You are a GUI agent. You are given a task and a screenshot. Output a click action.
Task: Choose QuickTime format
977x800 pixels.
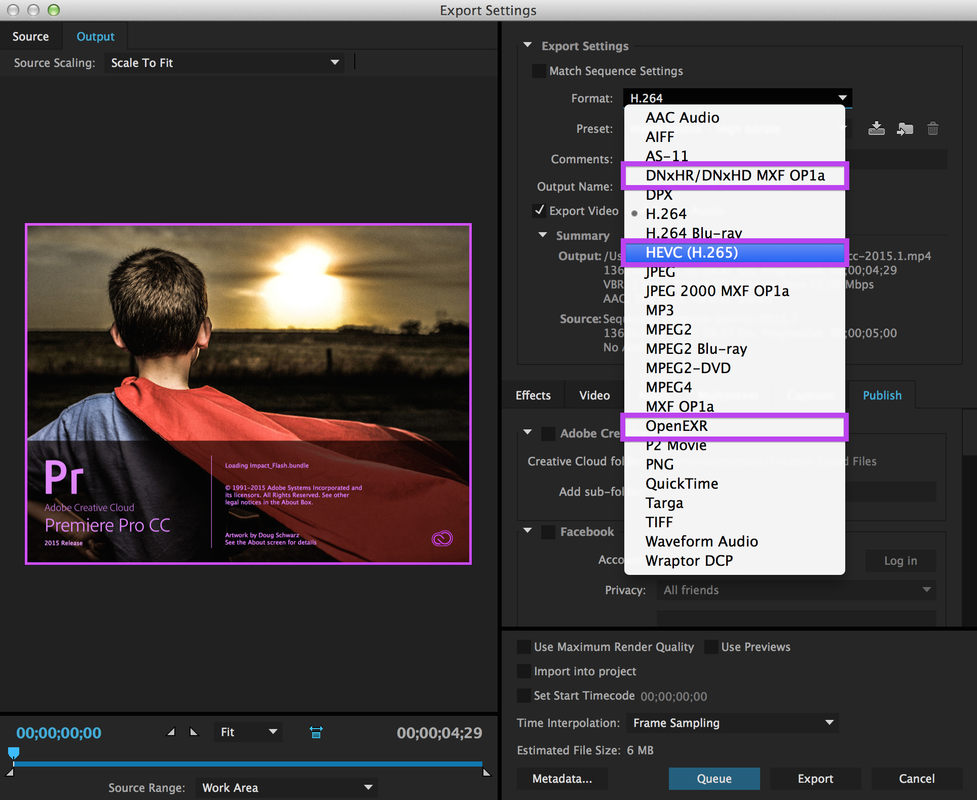pos(735,483)
